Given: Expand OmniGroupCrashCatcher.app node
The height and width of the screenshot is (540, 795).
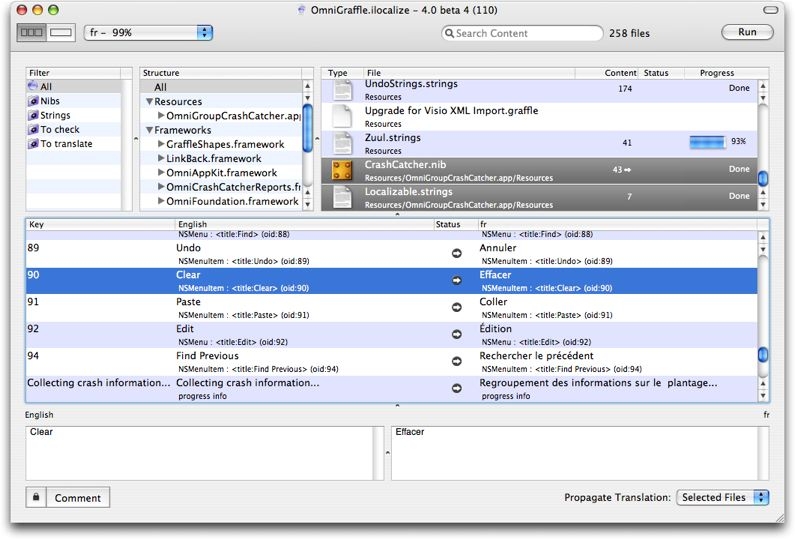Looking at the screenshot, I should (161, 116).
